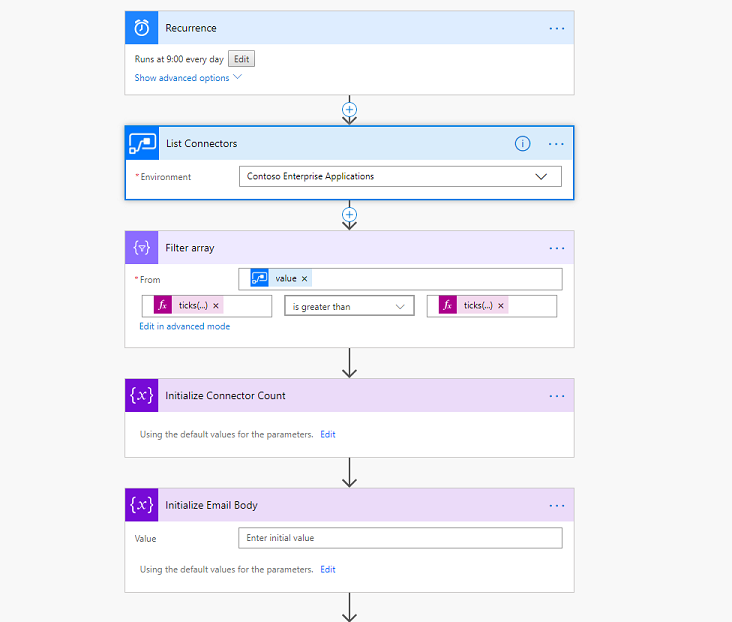
Task: Open the 'is greater than' operator dropdown
Action: 349,307
